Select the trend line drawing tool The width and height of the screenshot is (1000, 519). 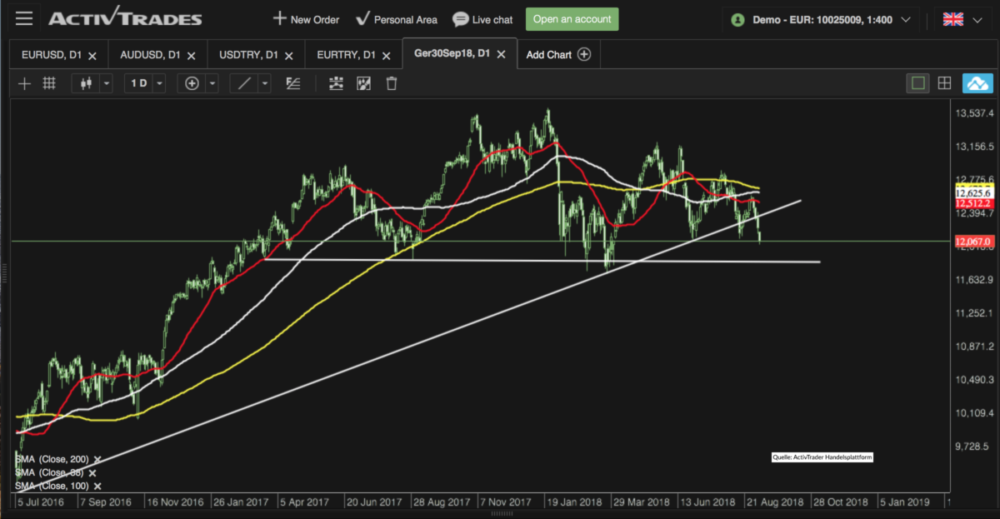pyautogui.click(x=244, y=84)
